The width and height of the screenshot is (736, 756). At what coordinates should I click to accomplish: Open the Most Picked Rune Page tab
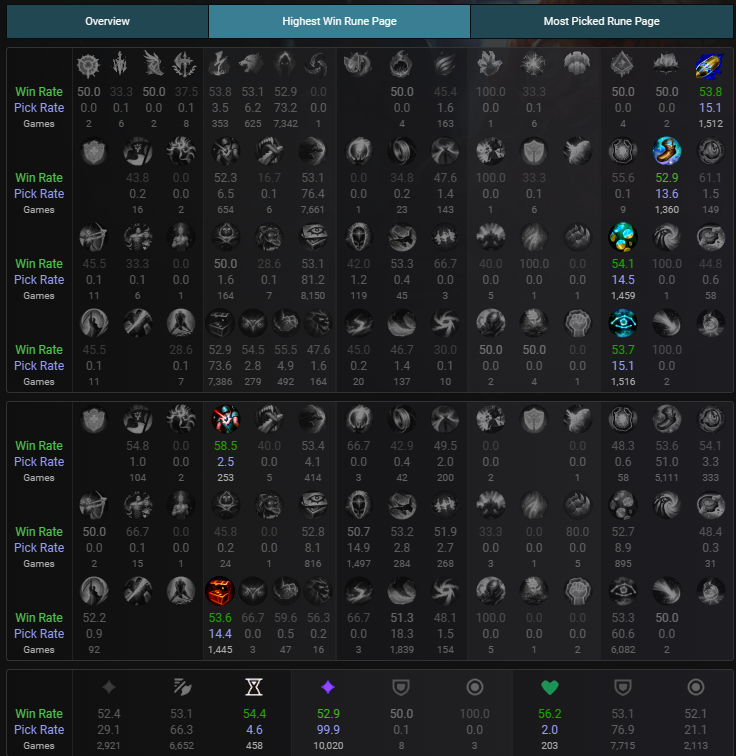(x=602, y=21)
